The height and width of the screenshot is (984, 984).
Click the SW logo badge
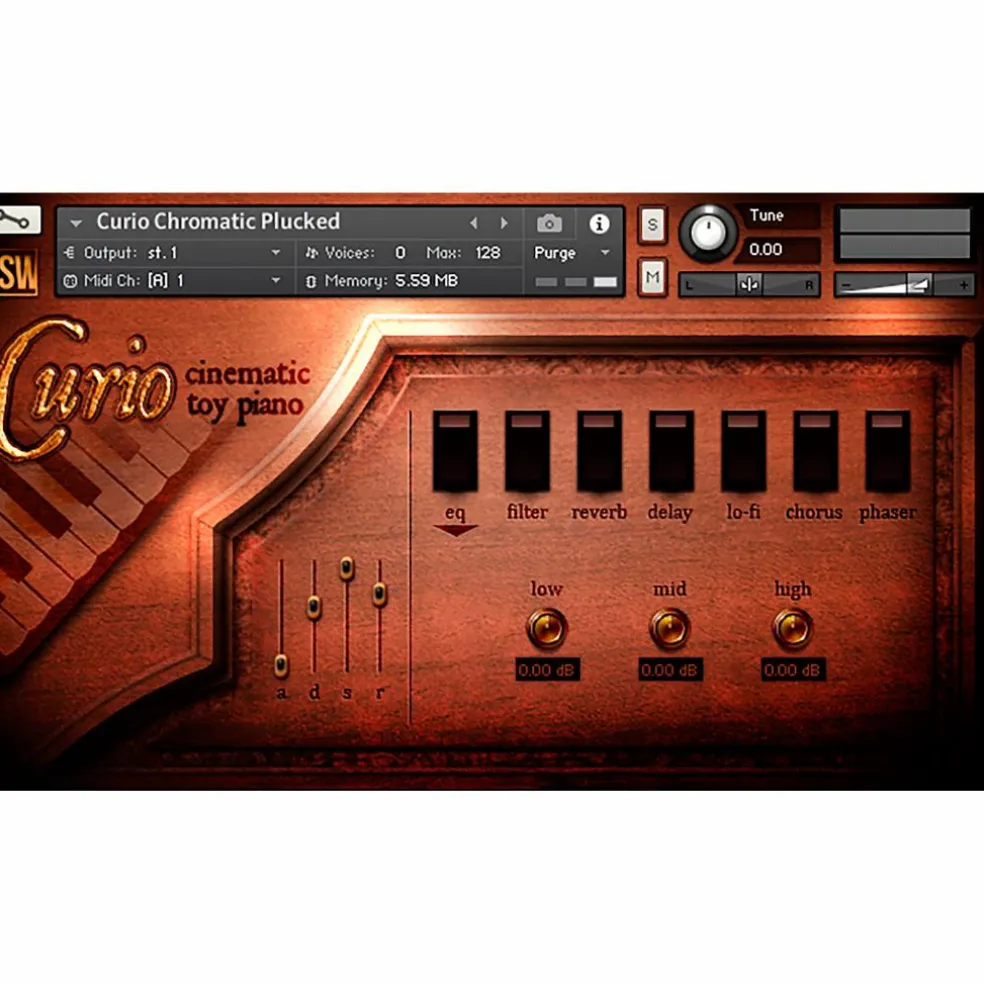point(19,273)
